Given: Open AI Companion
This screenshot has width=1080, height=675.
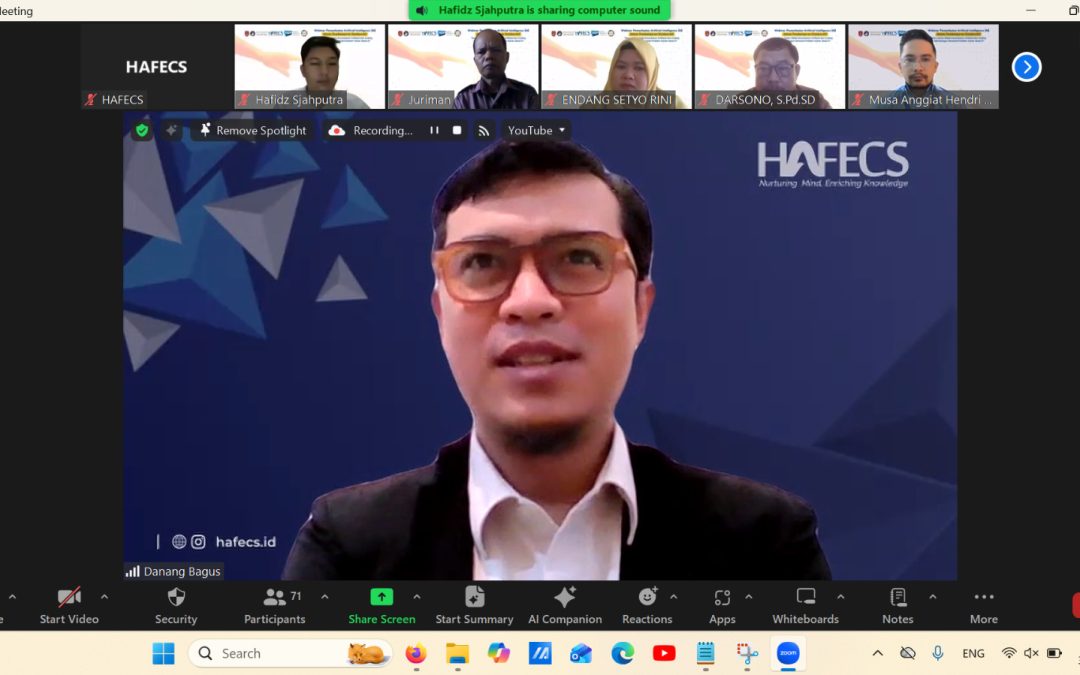Looking at the screenshot, I should tap(565, 606).
